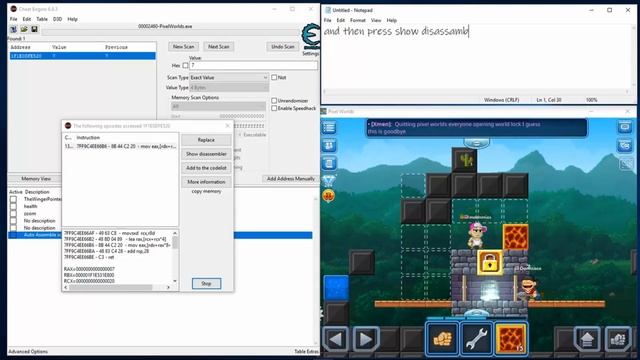Viewport: 640px width, 360px height.
Task: Open Cheat Engine Help menu
Action: pos(72,19)
